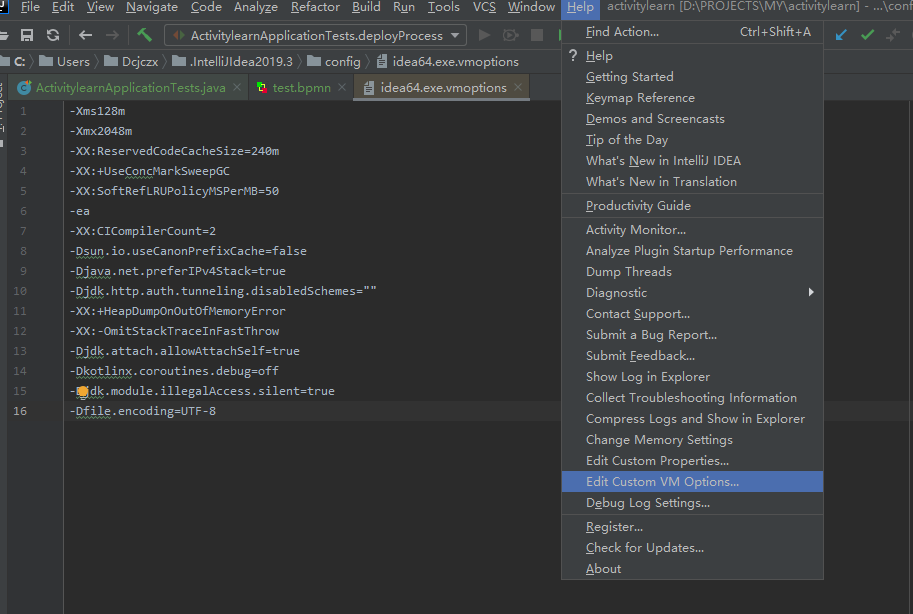Select Find Action in Help menu
The width and height of the screenshot is (913, 614).
(692, 32)
